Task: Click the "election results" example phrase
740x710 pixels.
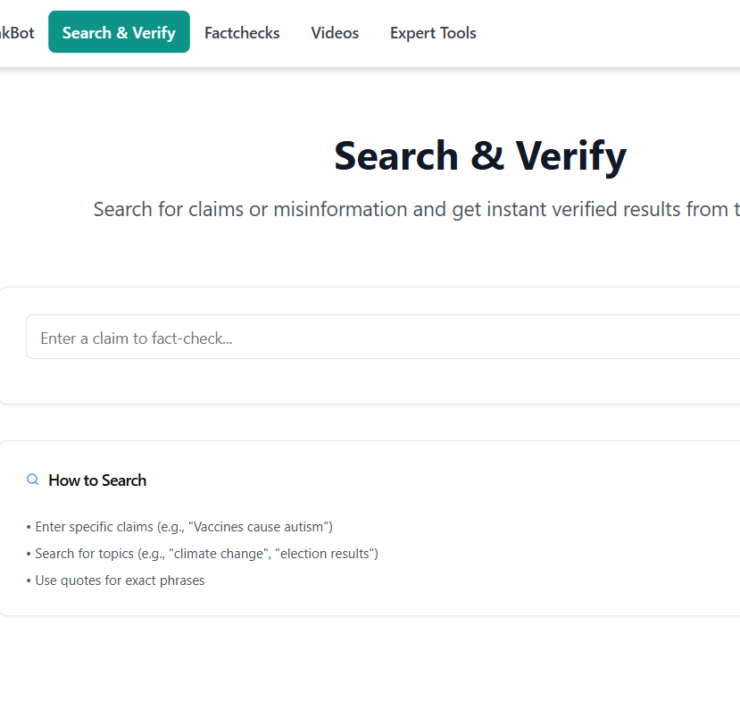Action: click(325, 553)
